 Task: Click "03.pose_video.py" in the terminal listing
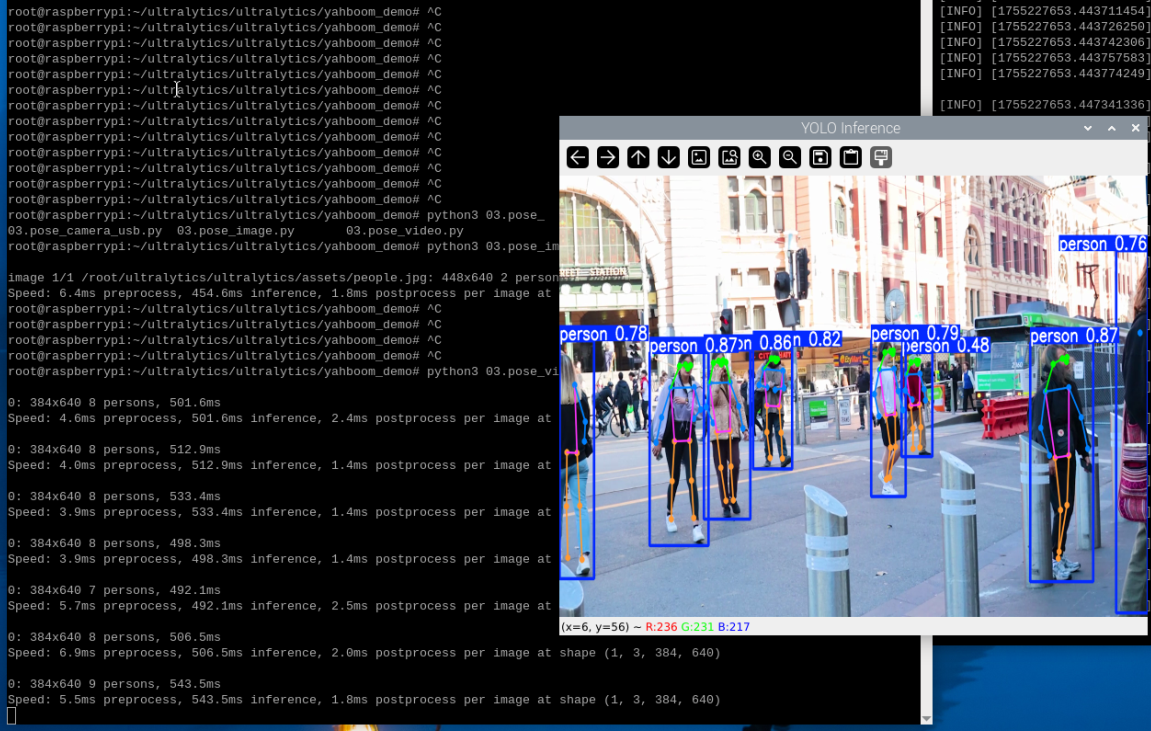tap(404, 231)
